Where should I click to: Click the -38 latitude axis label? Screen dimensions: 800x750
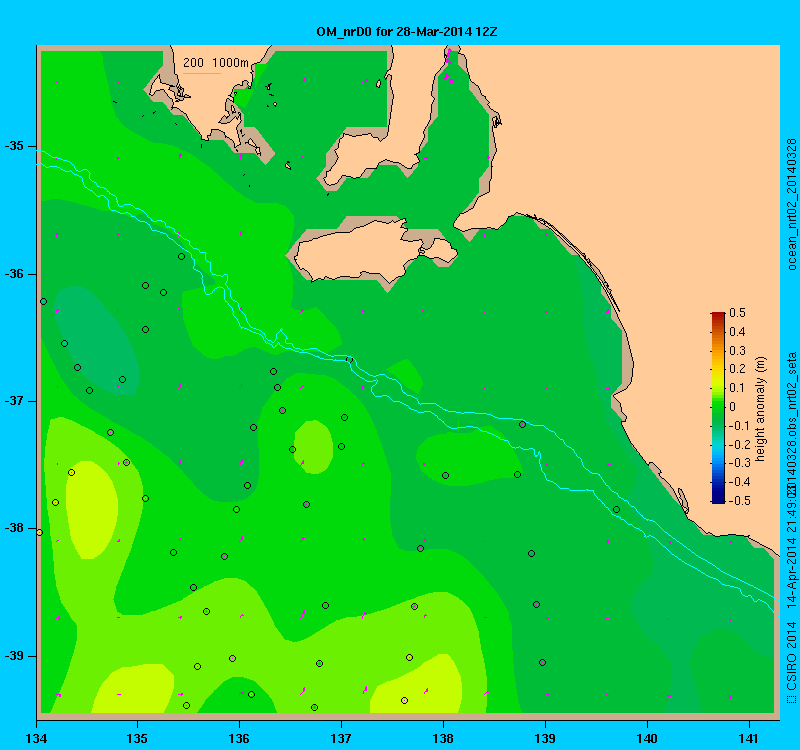14,528
